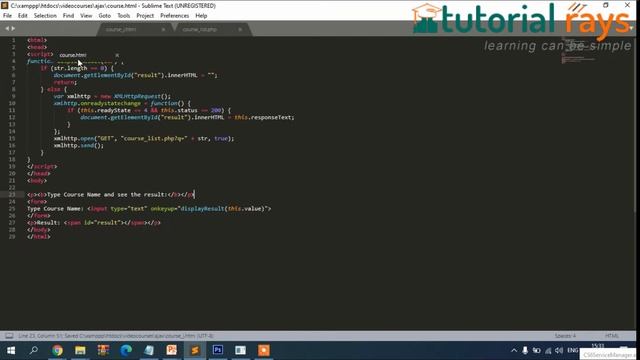
Task: Toggle the side bar panel switcher icon
Action: (x=9, y=336)
